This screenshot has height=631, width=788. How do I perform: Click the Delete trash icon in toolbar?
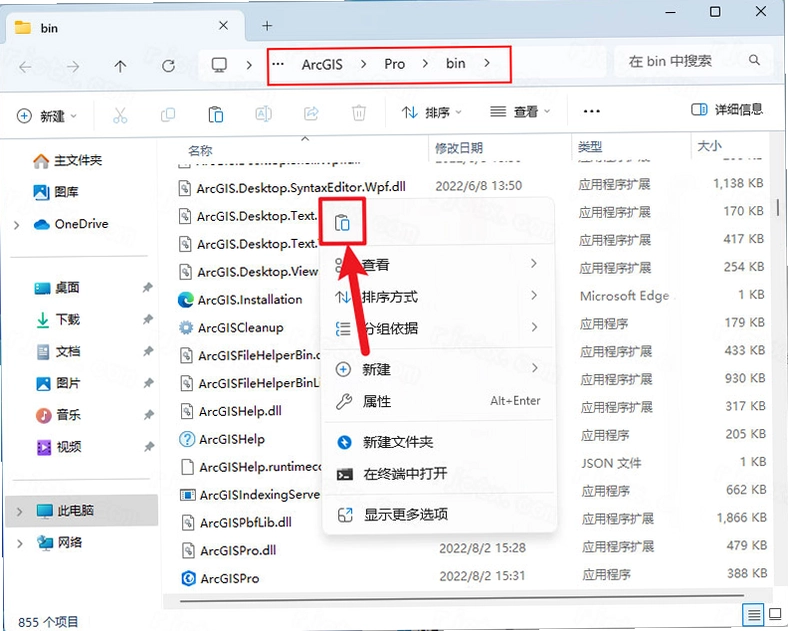[x=359, y=114]
